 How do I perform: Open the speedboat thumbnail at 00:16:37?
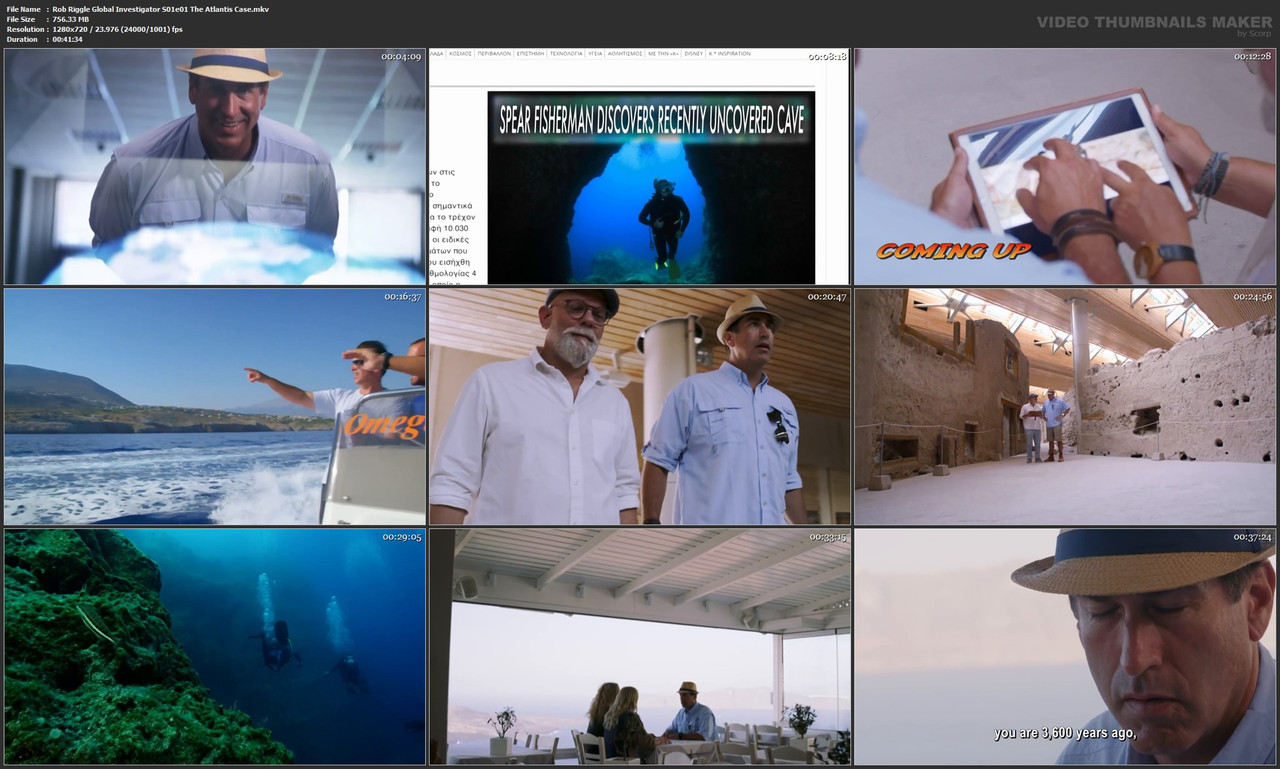pos(215,407)
